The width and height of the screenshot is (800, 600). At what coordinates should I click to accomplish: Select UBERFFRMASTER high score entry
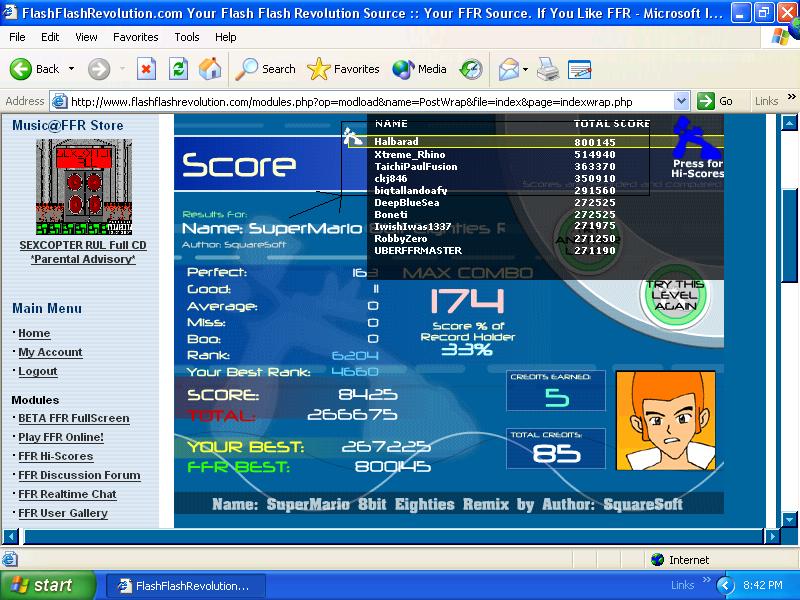495,251
